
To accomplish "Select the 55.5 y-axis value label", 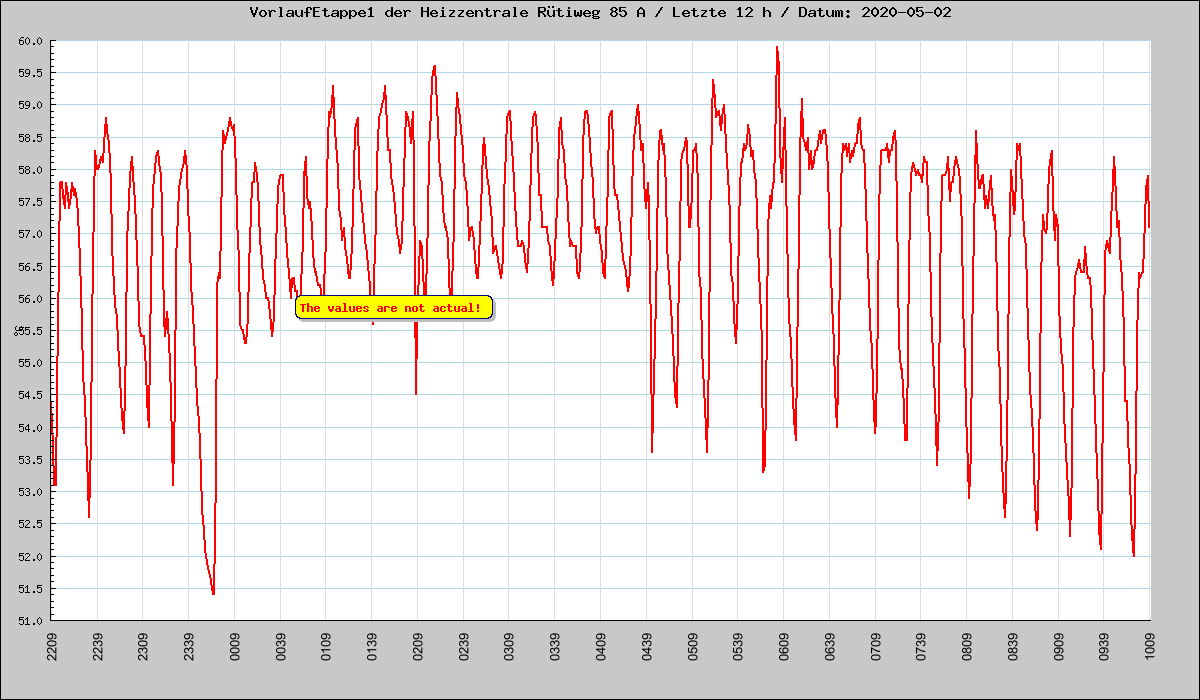I will coord(29,331).
